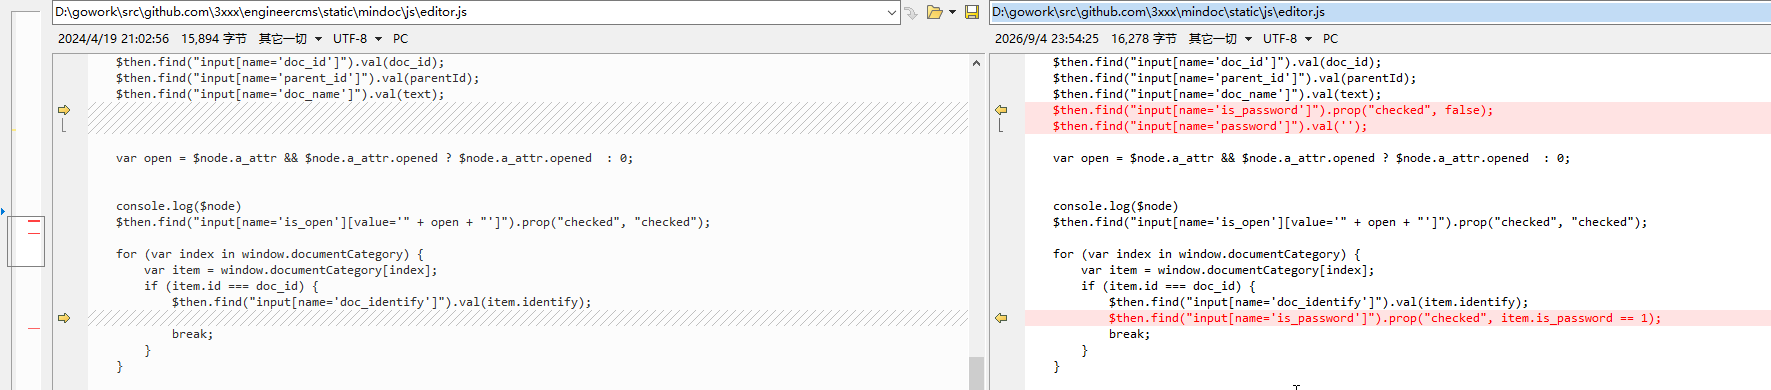Click the right pane PC line-ending label
The width and height of the screenshot is (1771, 390).
coord(1330,39)
